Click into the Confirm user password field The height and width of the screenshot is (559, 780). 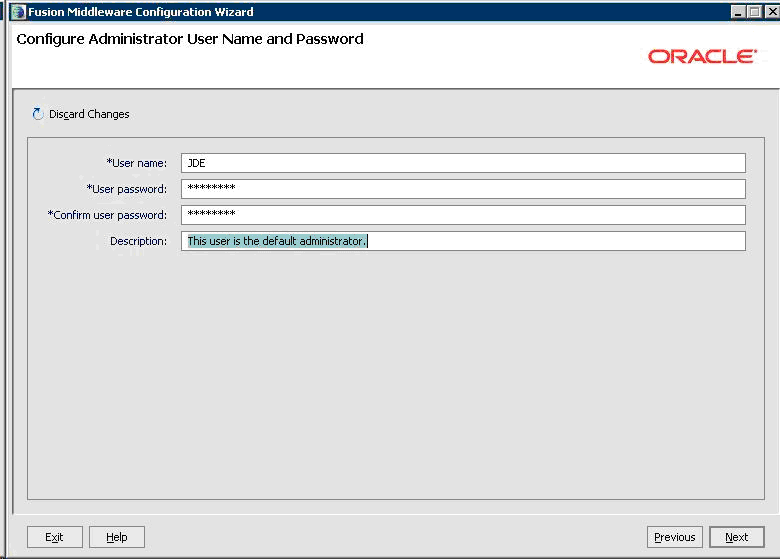[x=463, y=215]
